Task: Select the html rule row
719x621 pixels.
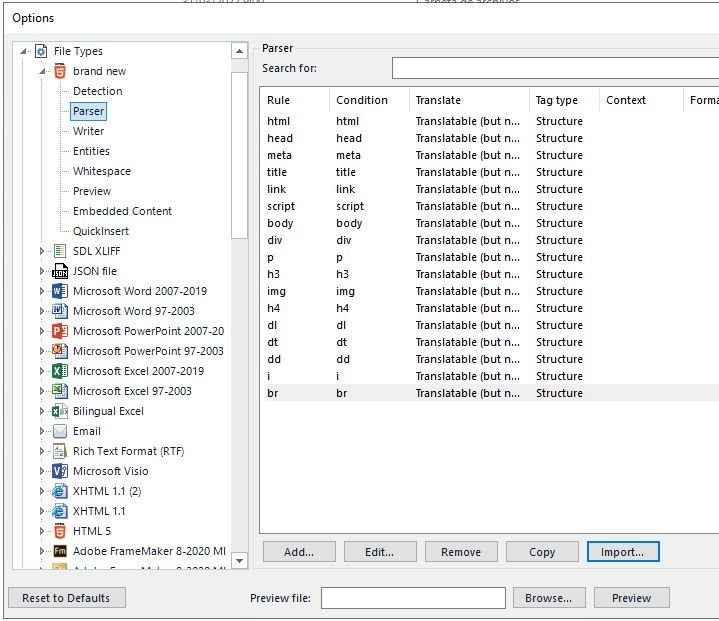Action: coord(492,121)
